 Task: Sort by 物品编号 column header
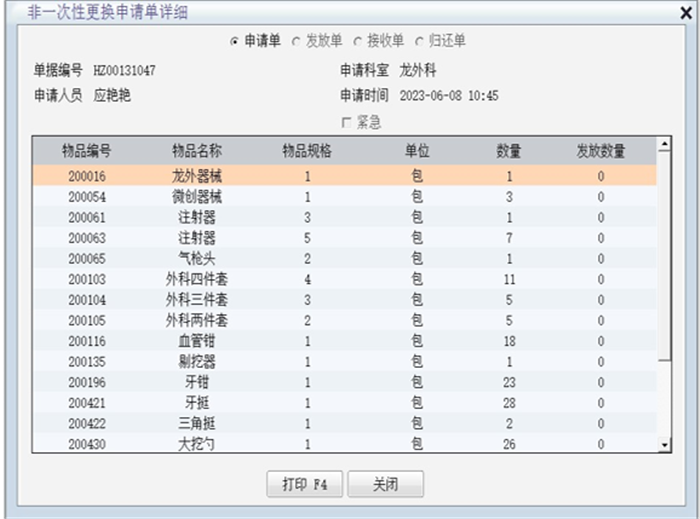pos(87,151)
